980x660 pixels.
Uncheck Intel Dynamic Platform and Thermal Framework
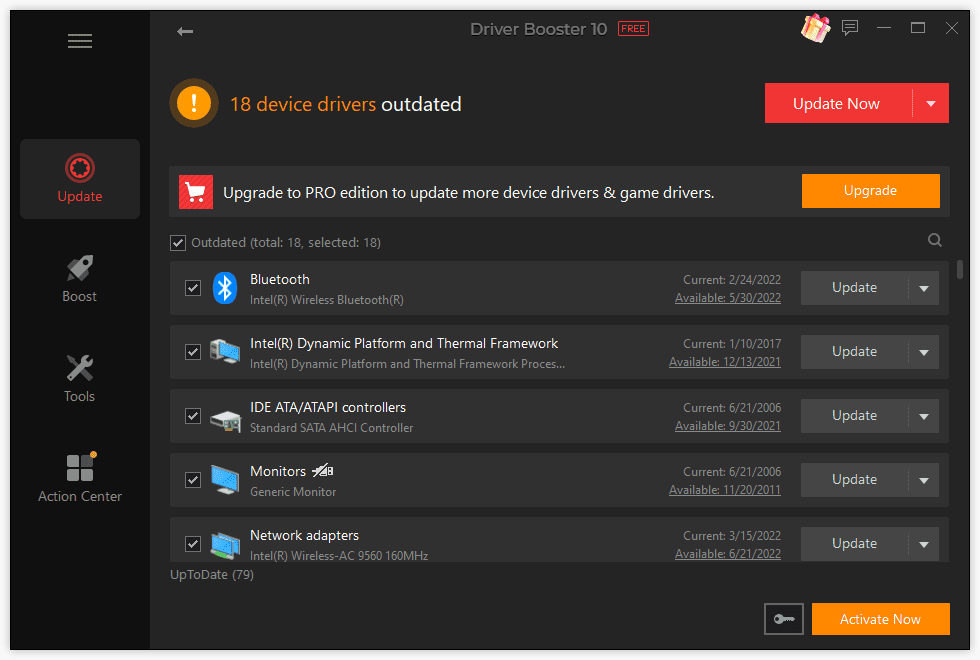193,352
